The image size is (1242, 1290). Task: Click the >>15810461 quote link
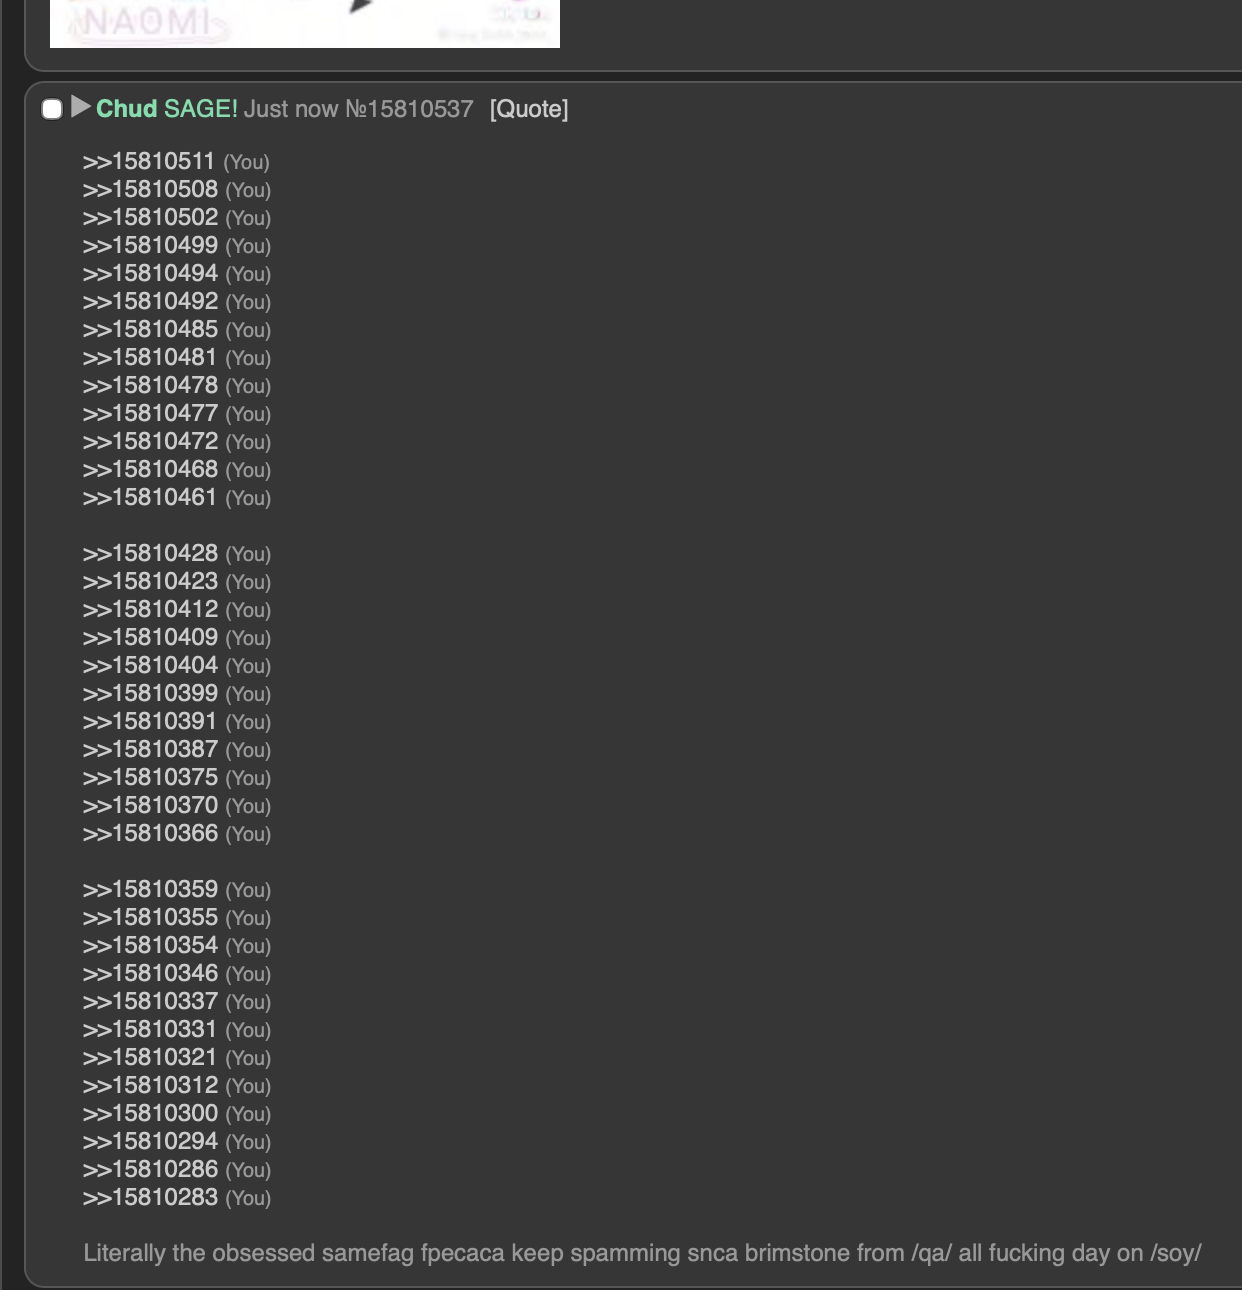coord(150,498)
